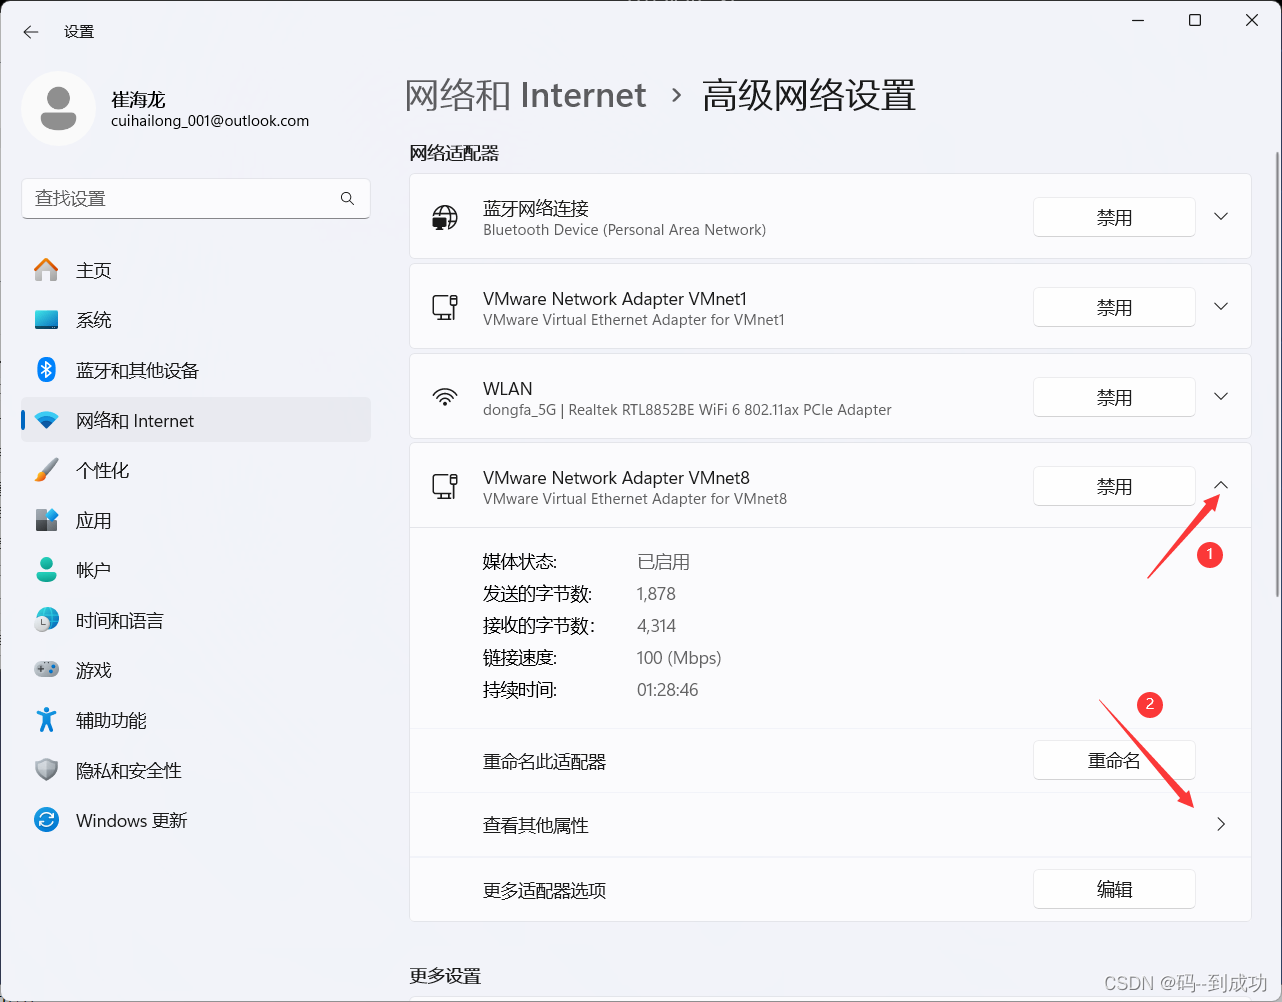Disable the Bluetooth network connection adapter

pyautogui.click(x=1114, y=217)
